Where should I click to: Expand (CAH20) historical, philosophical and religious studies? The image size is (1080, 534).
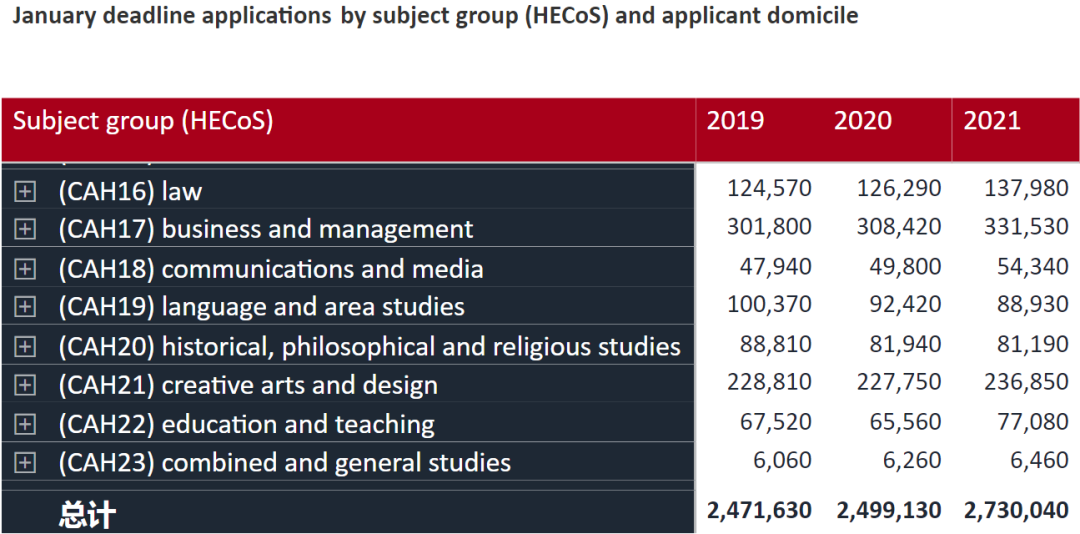[25, 346]
